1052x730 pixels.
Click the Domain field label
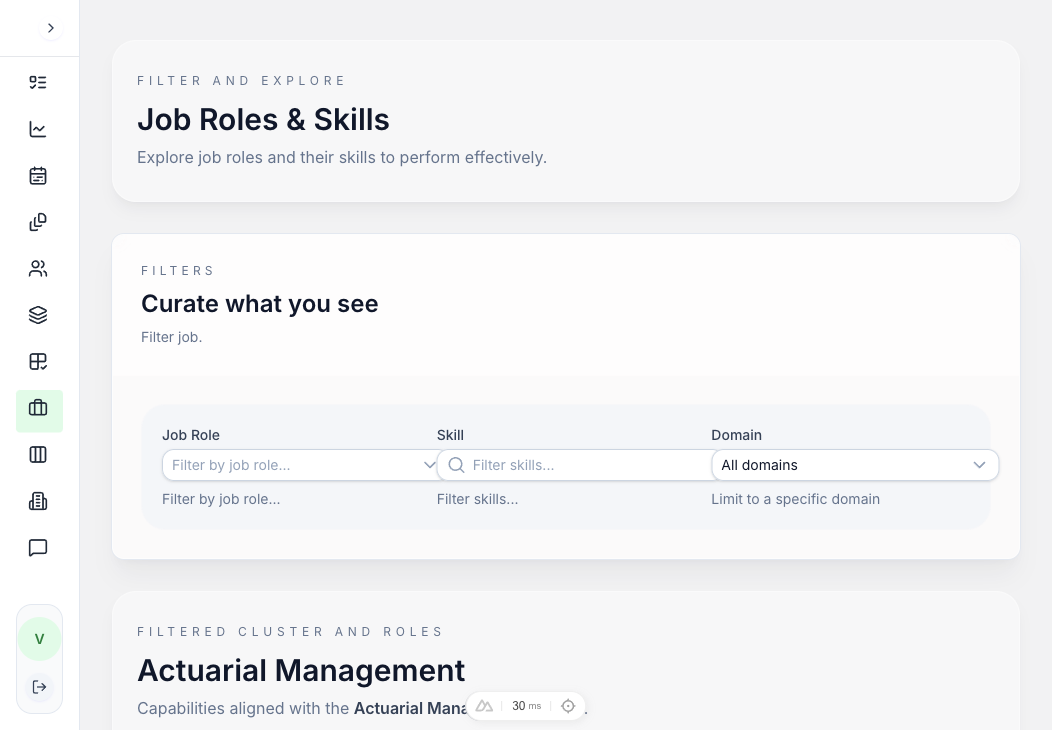point(737,435)
